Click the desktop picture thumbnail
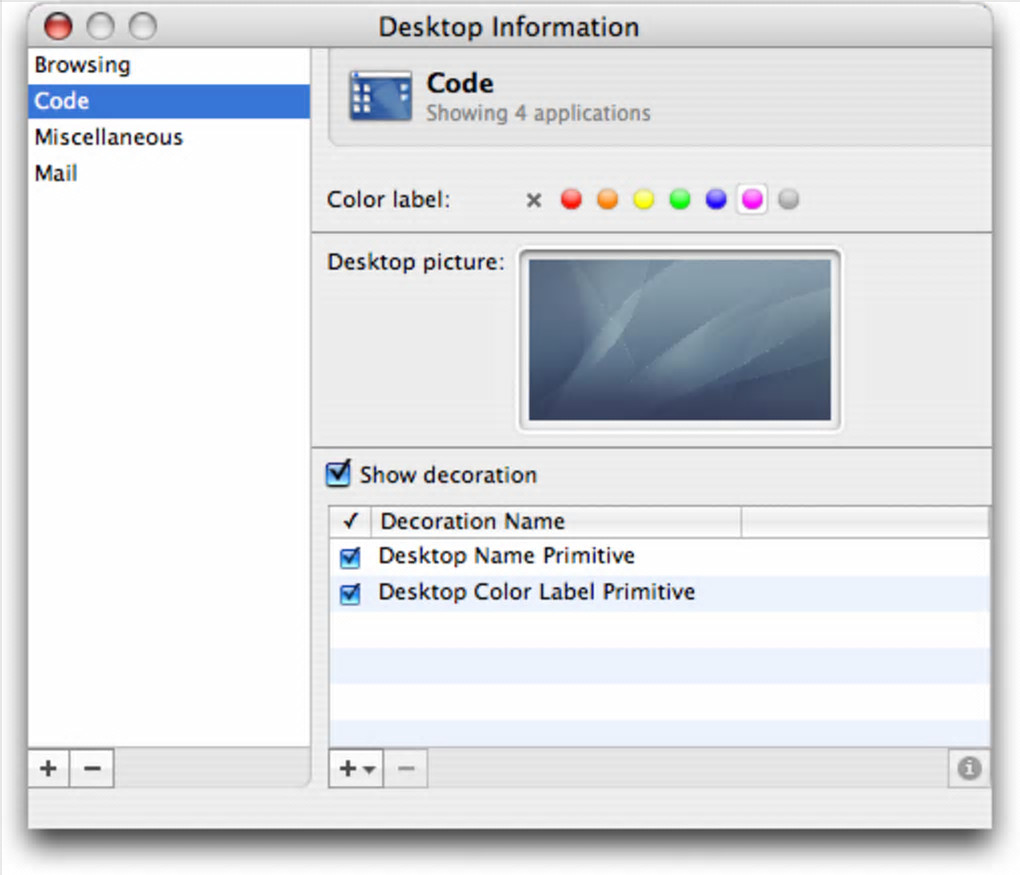The height and width of the screenshot is (875, 1020). tap(680, 340)
